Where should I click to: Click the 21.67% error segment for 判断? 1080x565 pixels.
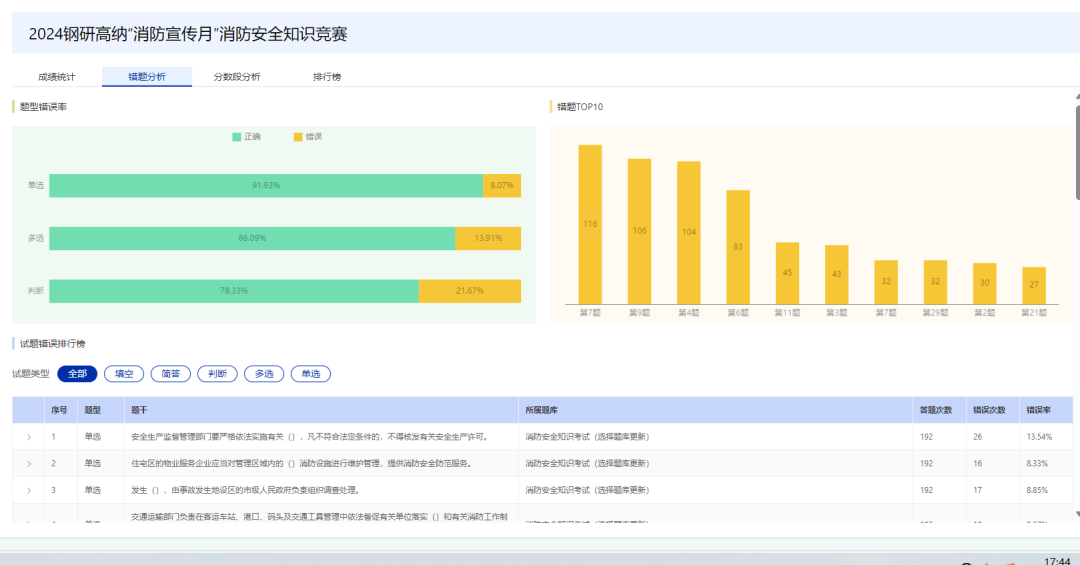[469, 291]
